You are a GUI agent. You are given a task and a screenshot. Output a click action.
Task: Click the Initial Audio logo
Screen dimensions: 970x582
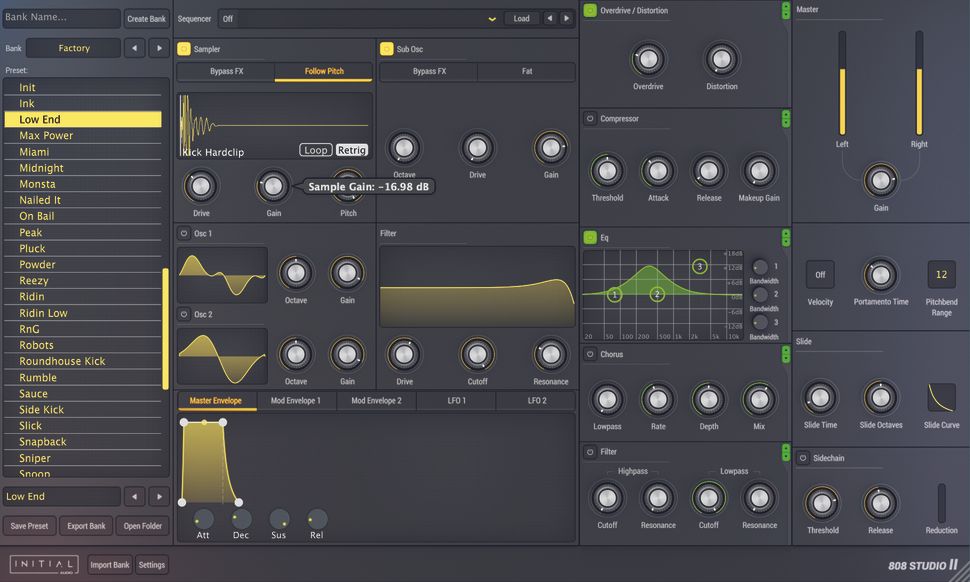(45, 564)
